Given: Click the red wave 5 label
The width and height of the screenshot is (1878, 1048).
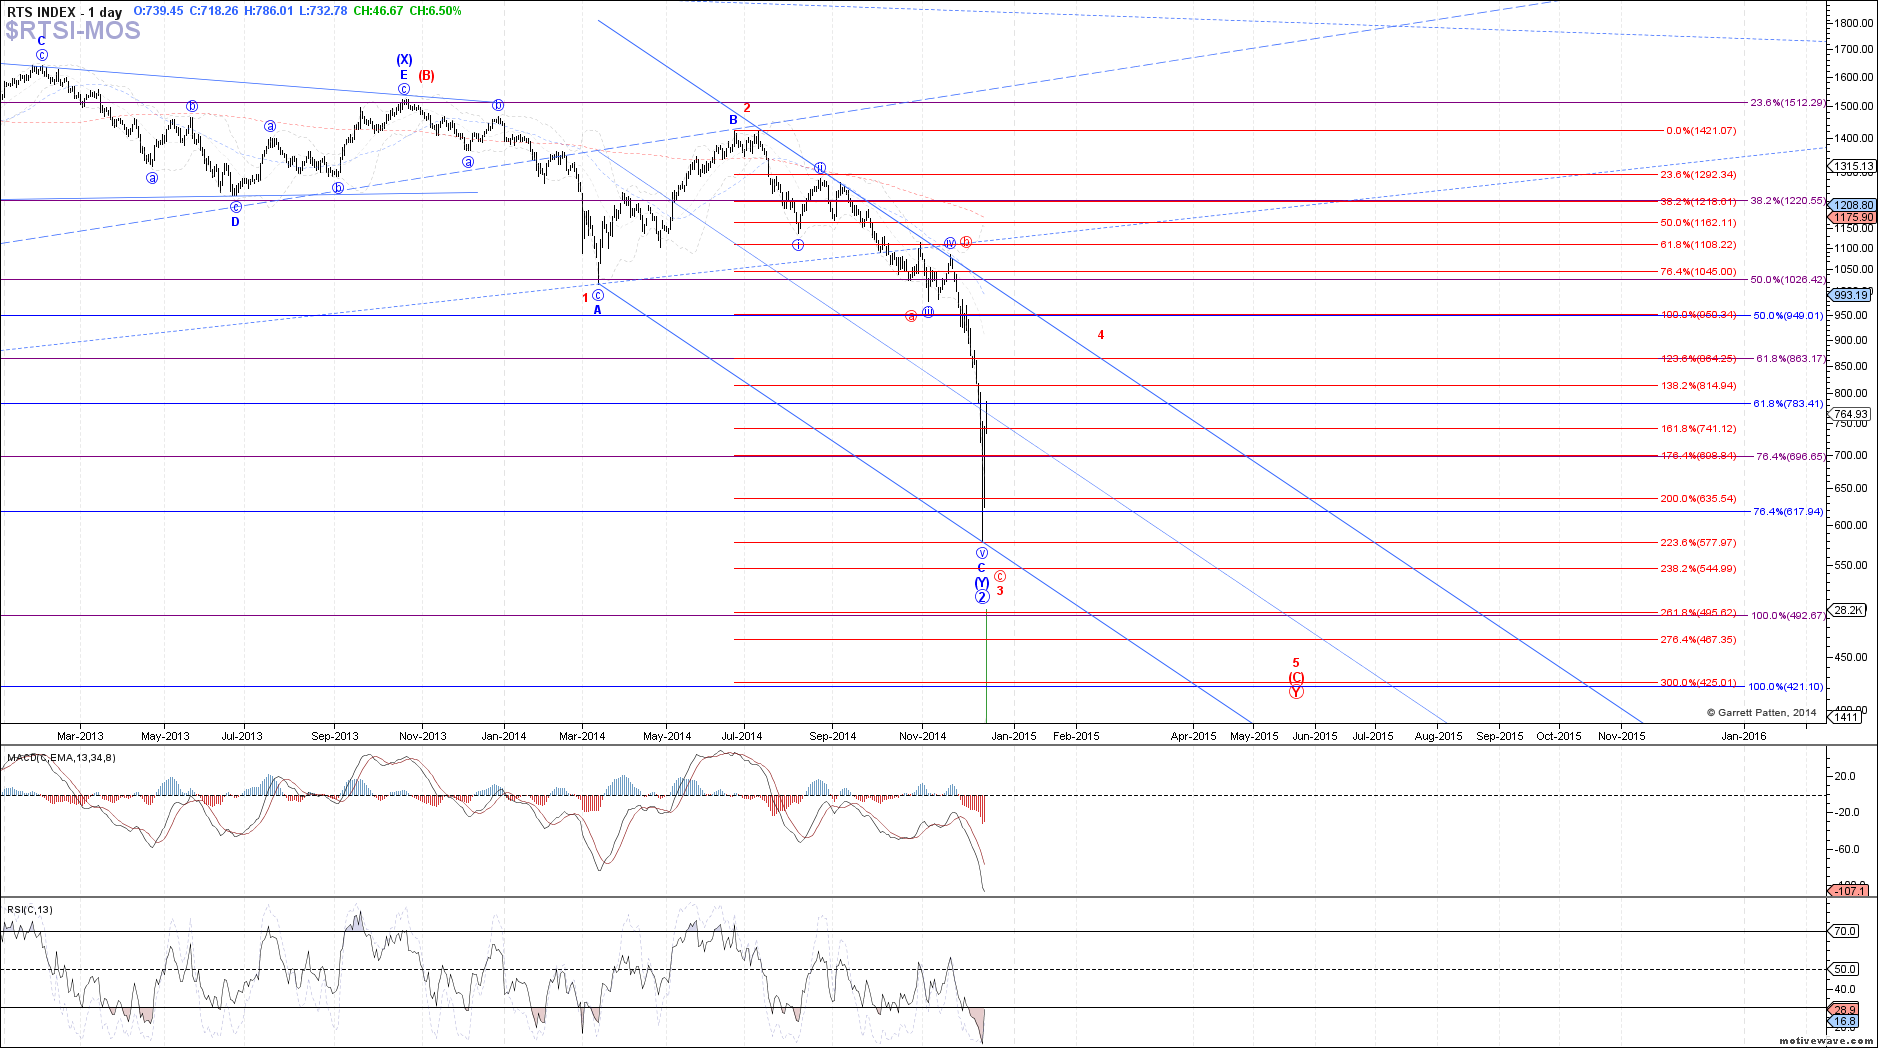Looking at the screenshot, I should click(1296, 663).
